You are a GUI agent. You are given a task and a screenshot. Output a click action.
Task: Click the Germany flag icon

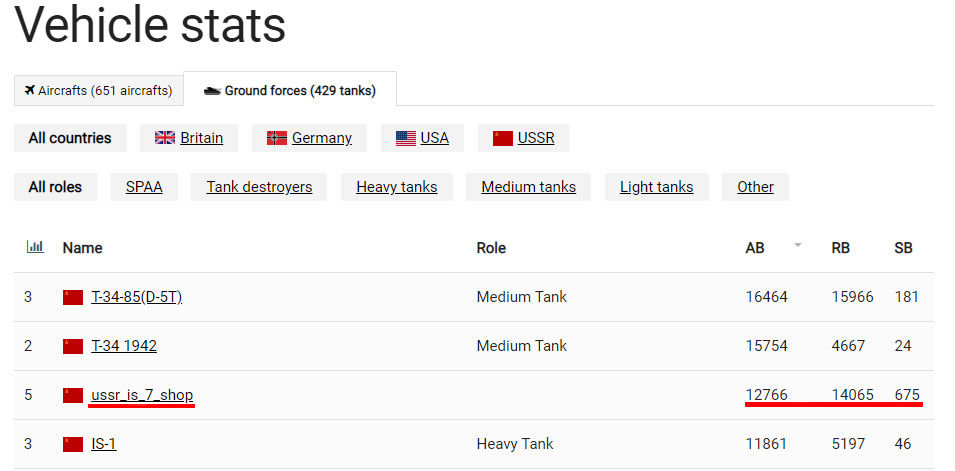click(x=277, y=138)
